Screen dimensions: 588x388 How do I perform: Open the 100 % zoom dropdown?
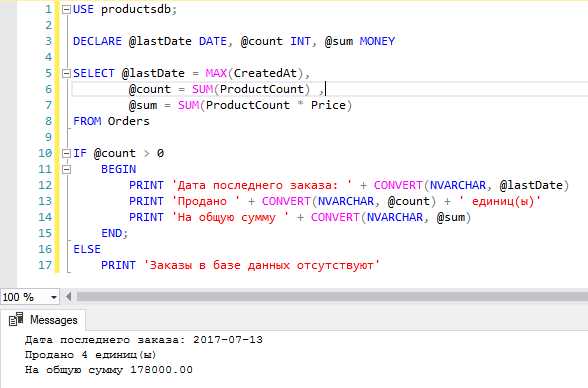54,298
